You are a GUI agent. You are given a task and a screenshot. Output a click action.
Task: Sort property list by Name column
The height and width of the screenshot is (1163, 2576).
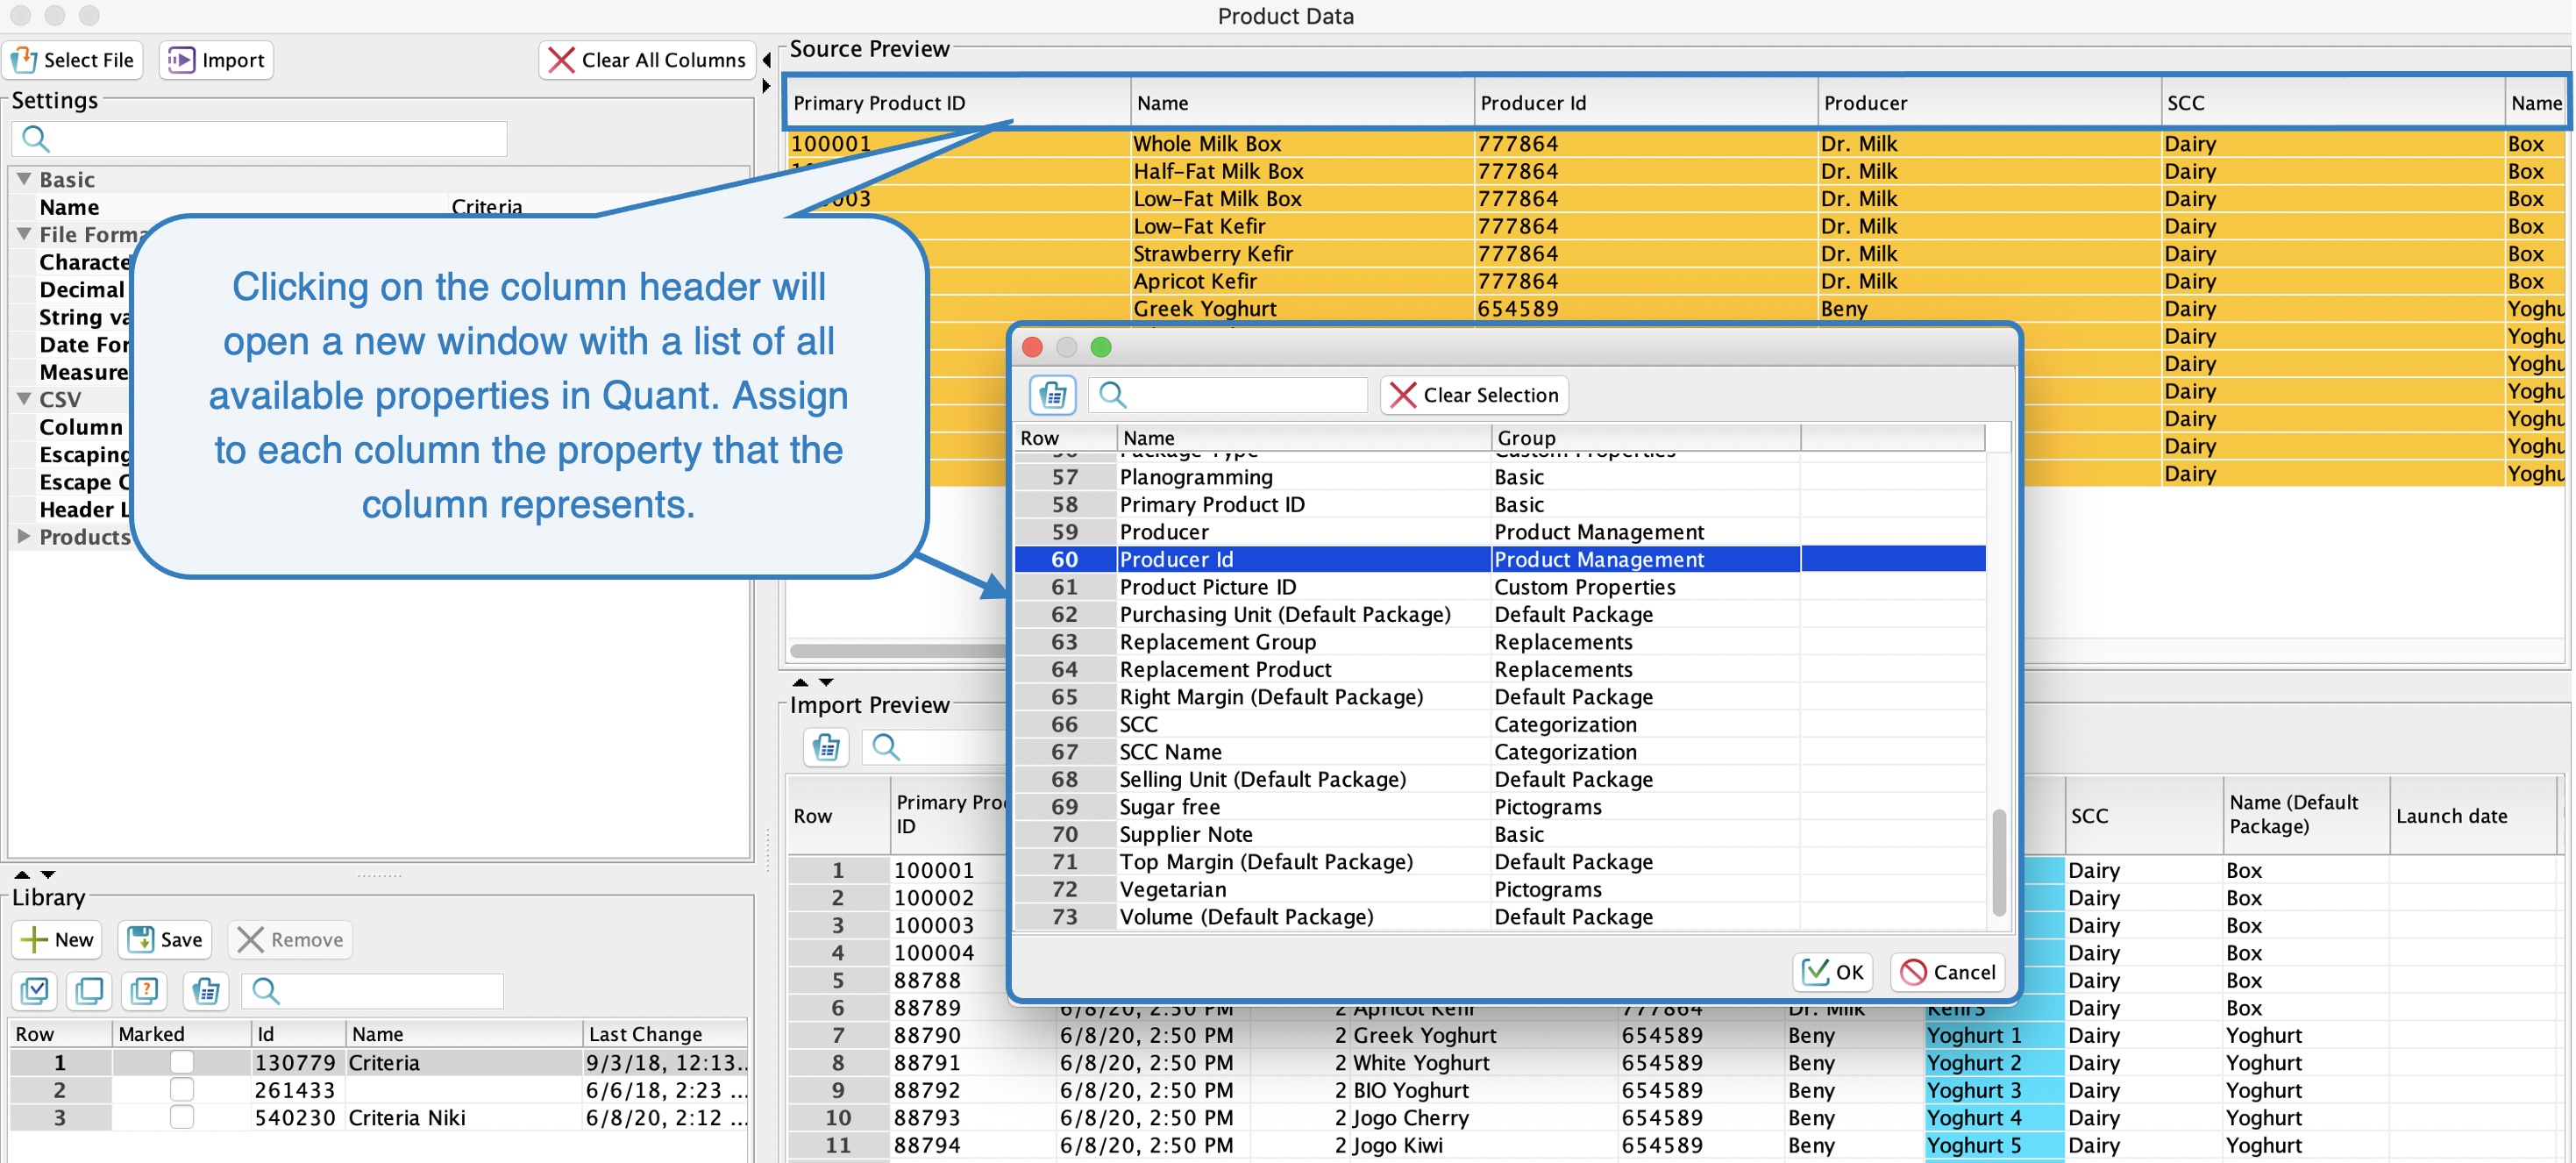pyautogui.click(x=1303, y=437)
